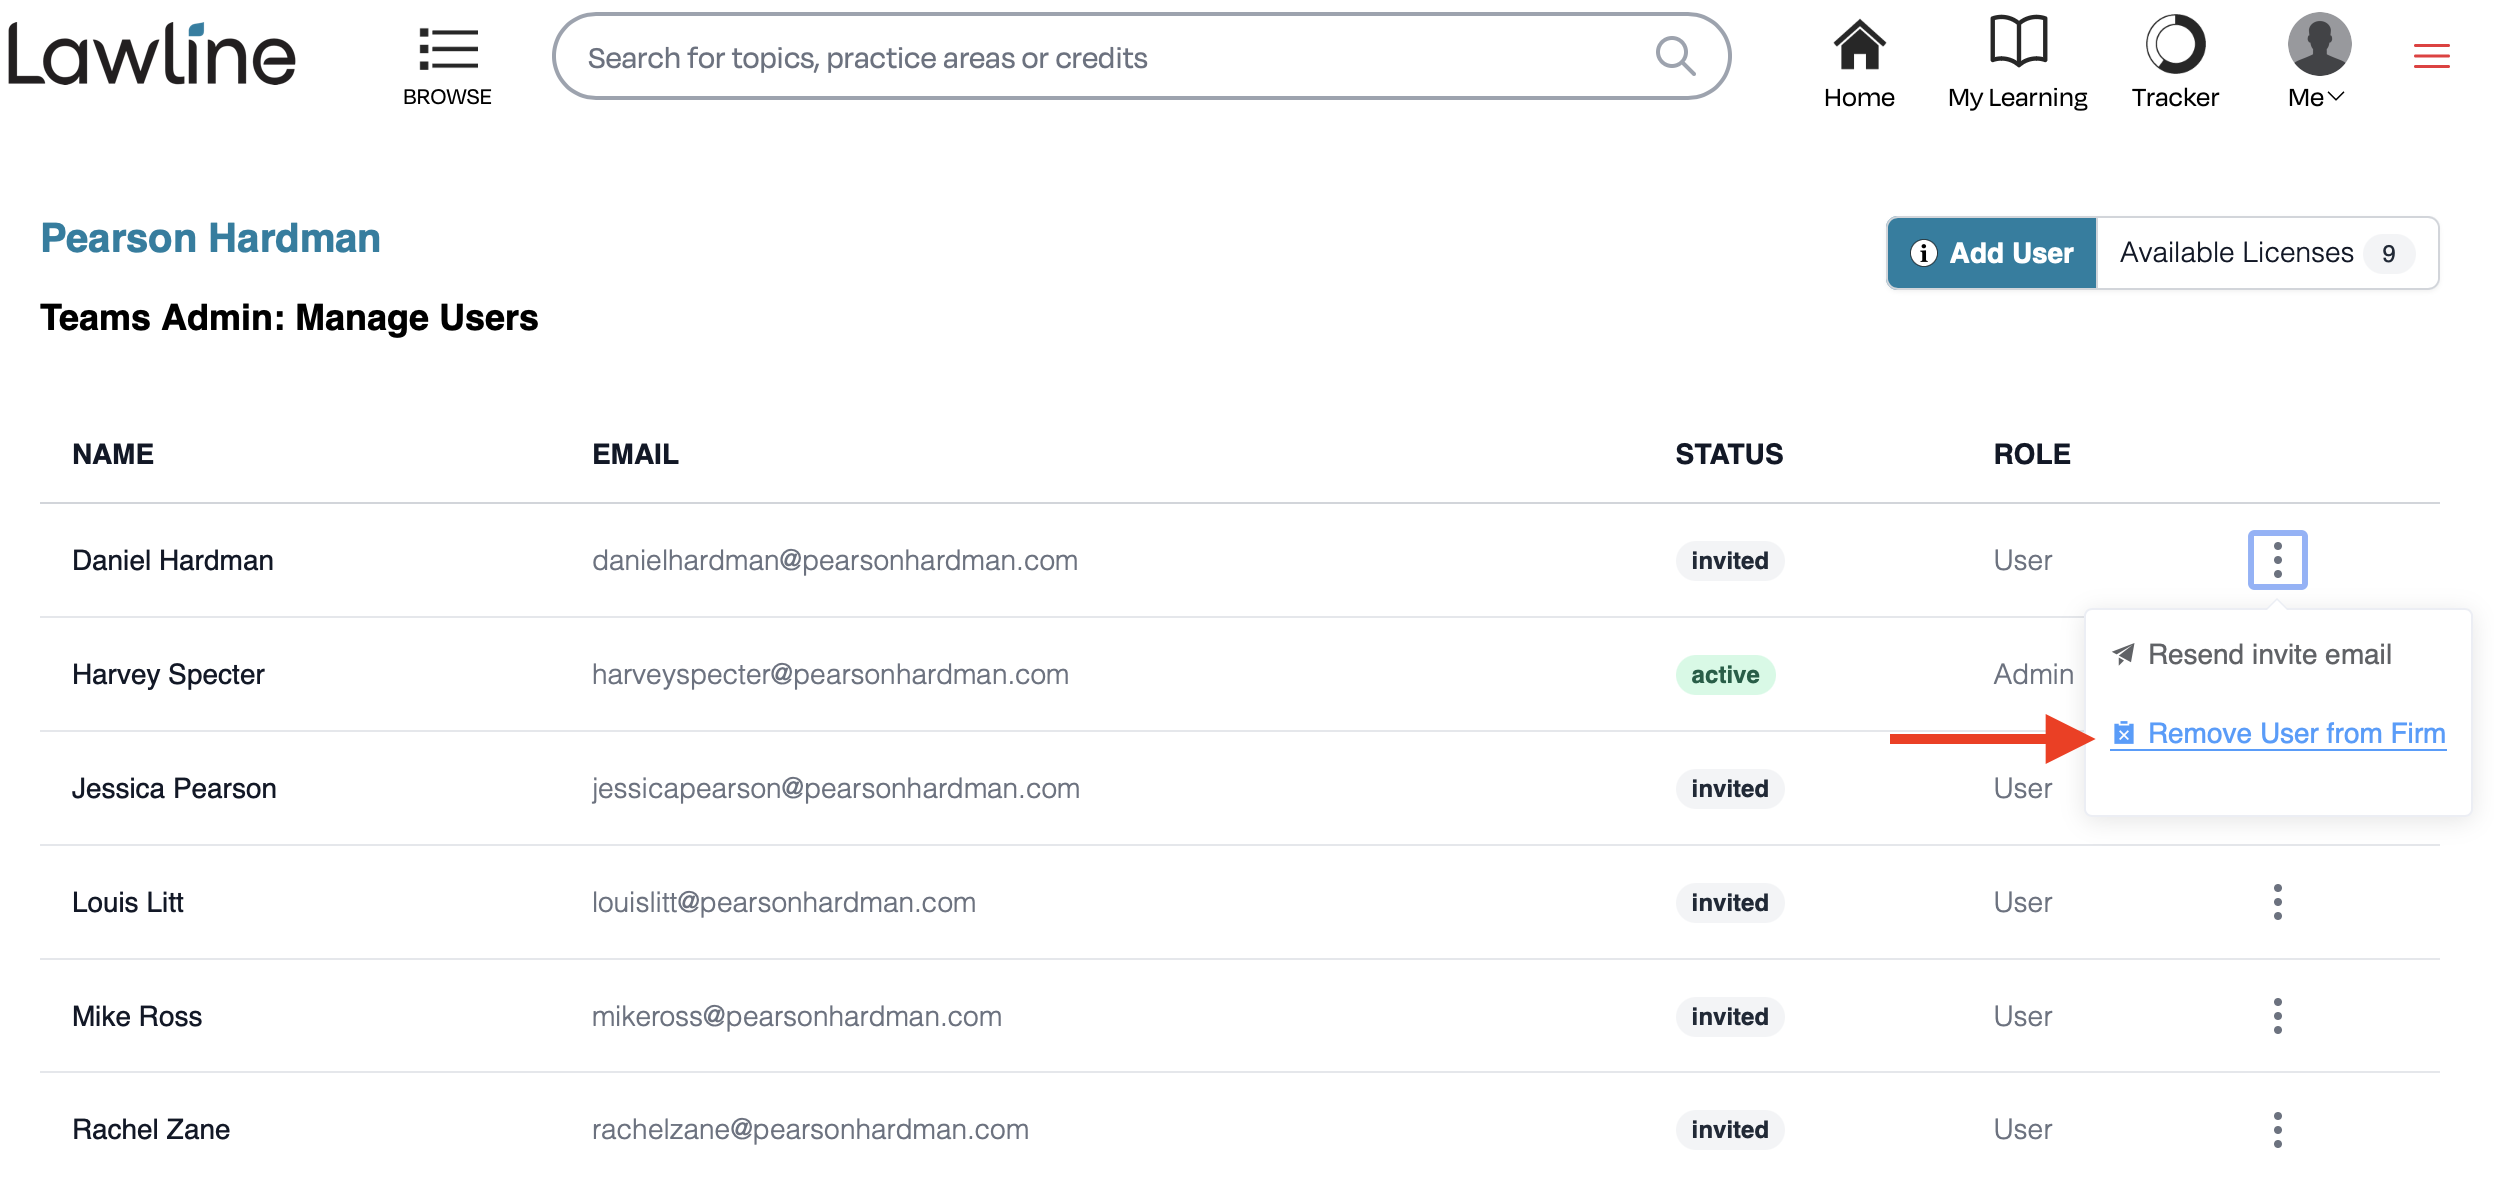This screenshot has width=2494, height=1184.
Task: Collapse Daniel Hardman's three-dot options menu
Action: (x=2277, y=560)
